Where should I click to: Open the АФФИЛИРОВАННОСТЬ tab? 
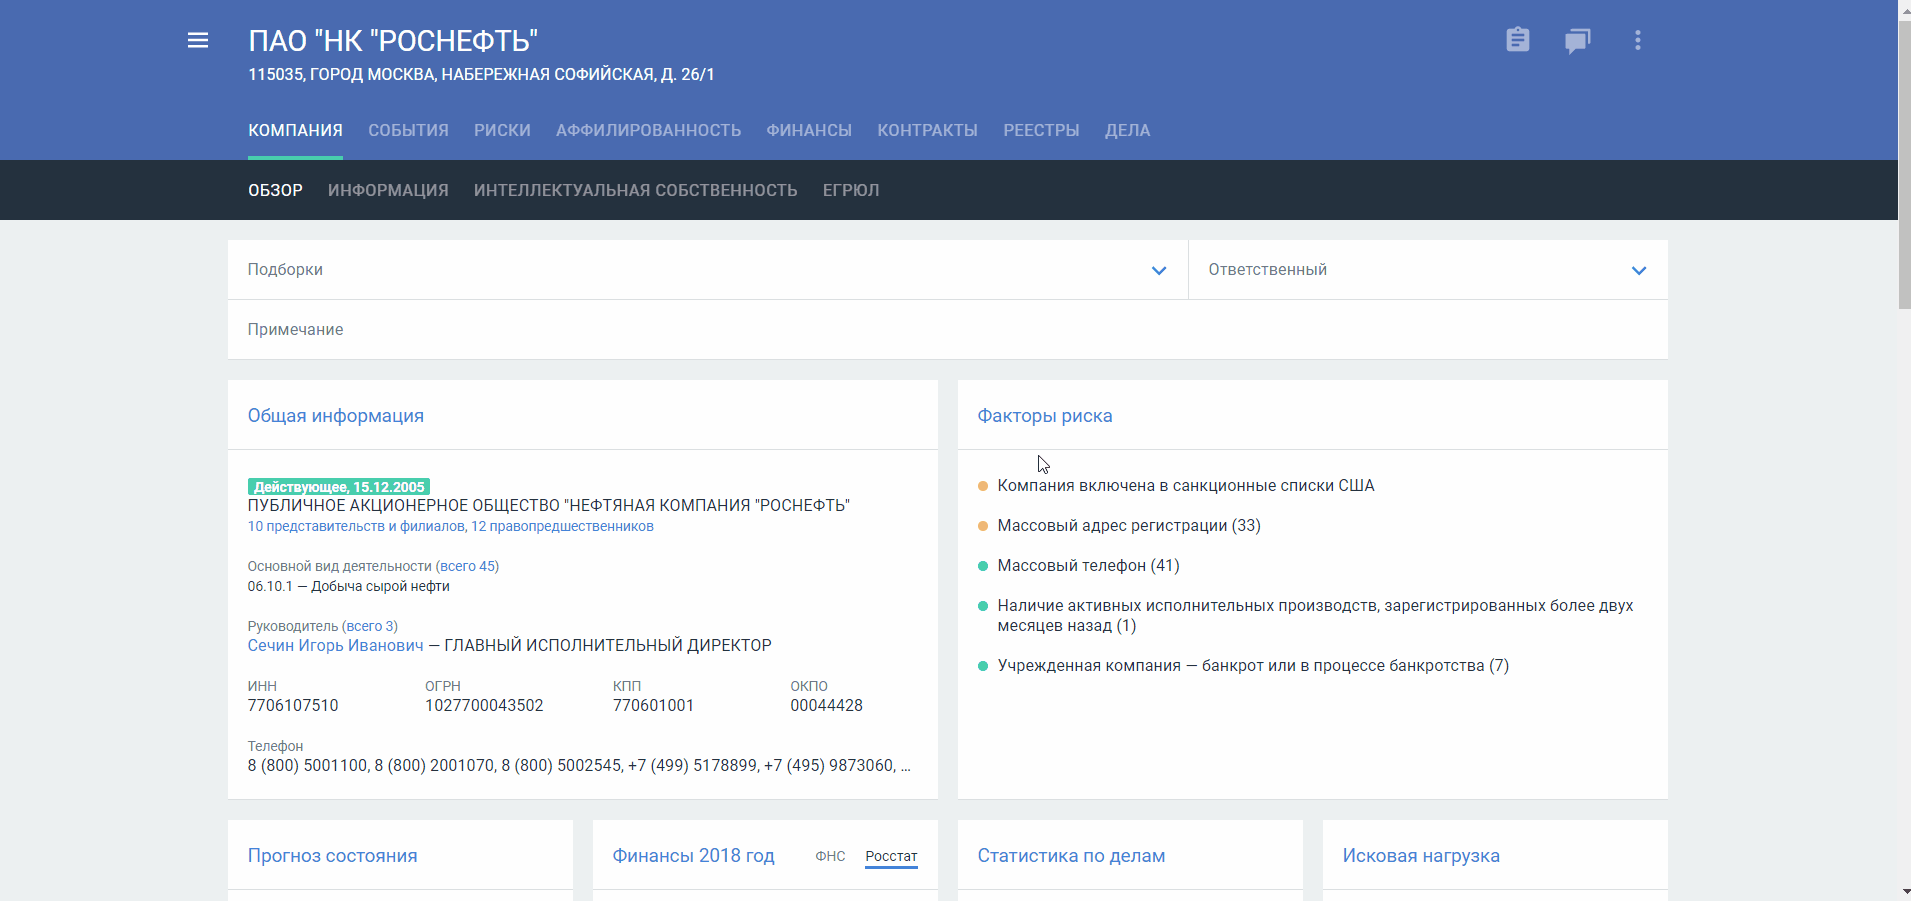(648, 130)
